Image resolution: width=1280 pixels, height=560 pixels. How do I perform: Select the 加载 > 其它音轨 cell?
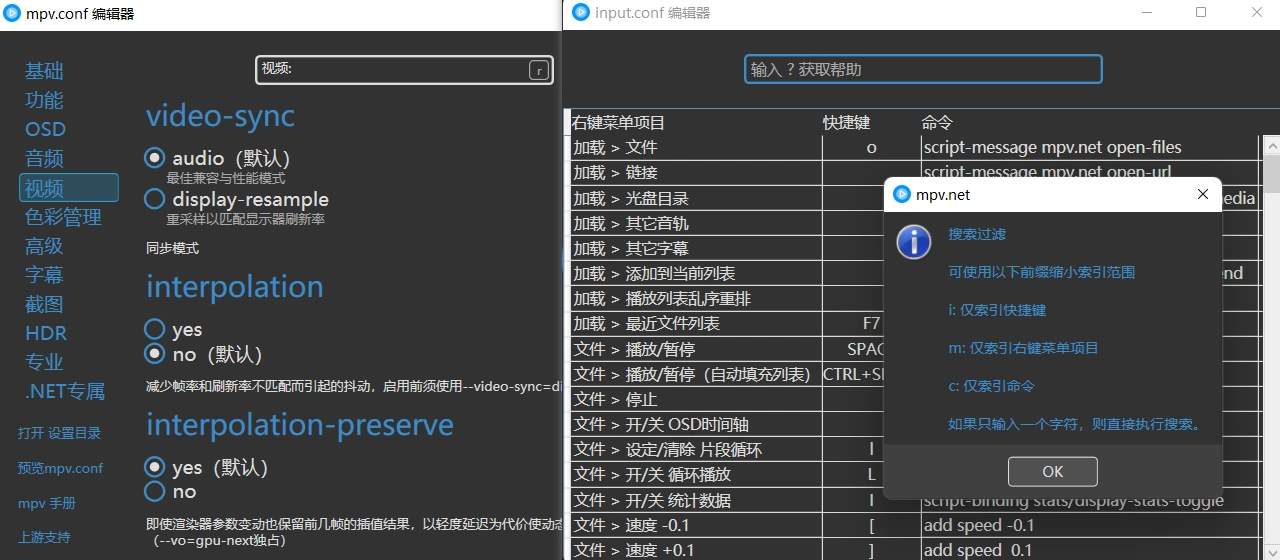coord(696,223)
